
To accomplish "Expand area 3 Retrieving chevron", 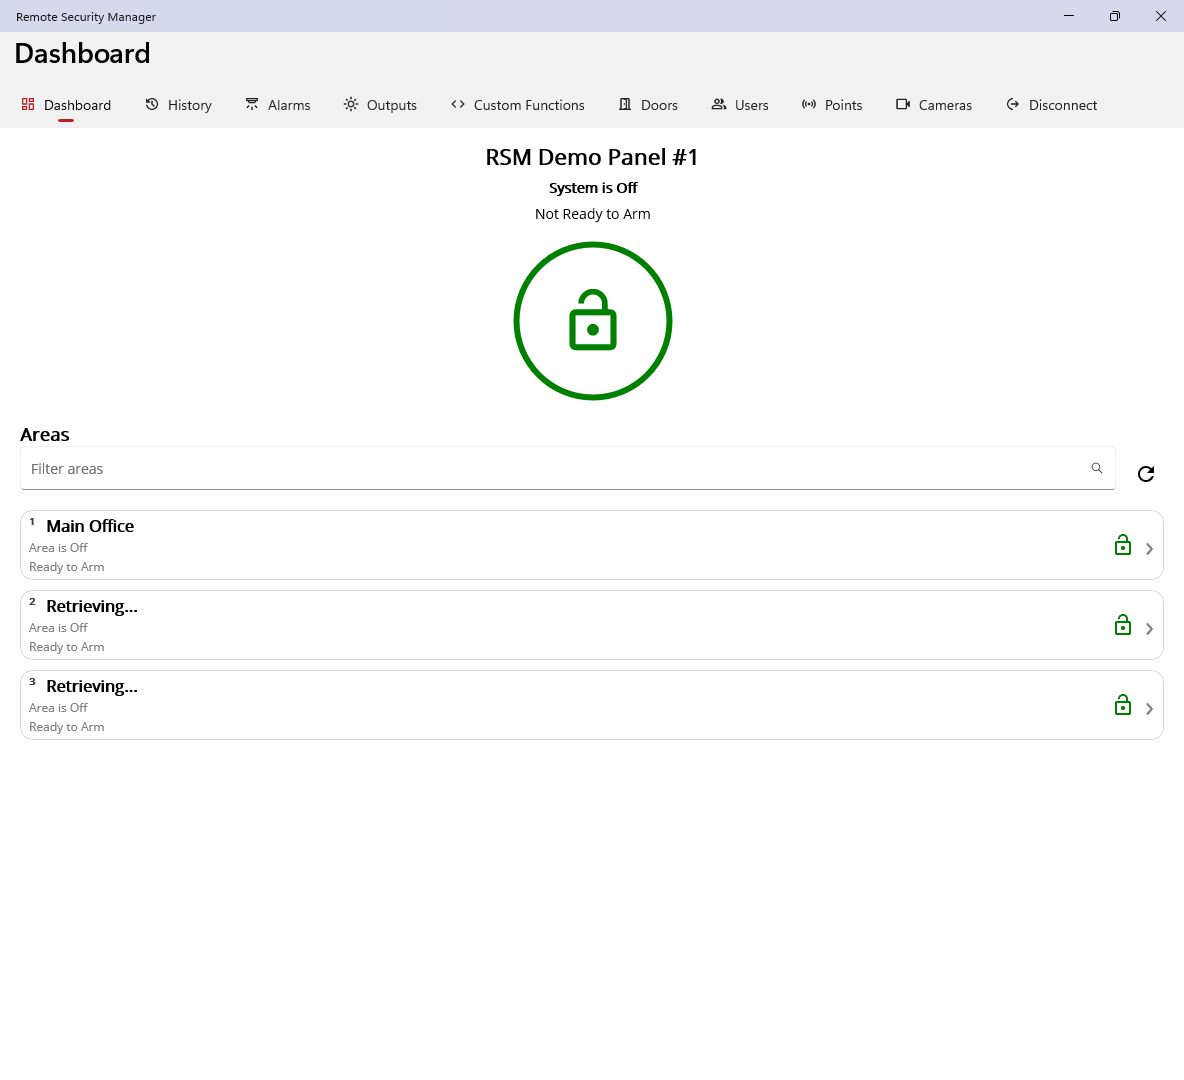I will [x=1149, y=709].
